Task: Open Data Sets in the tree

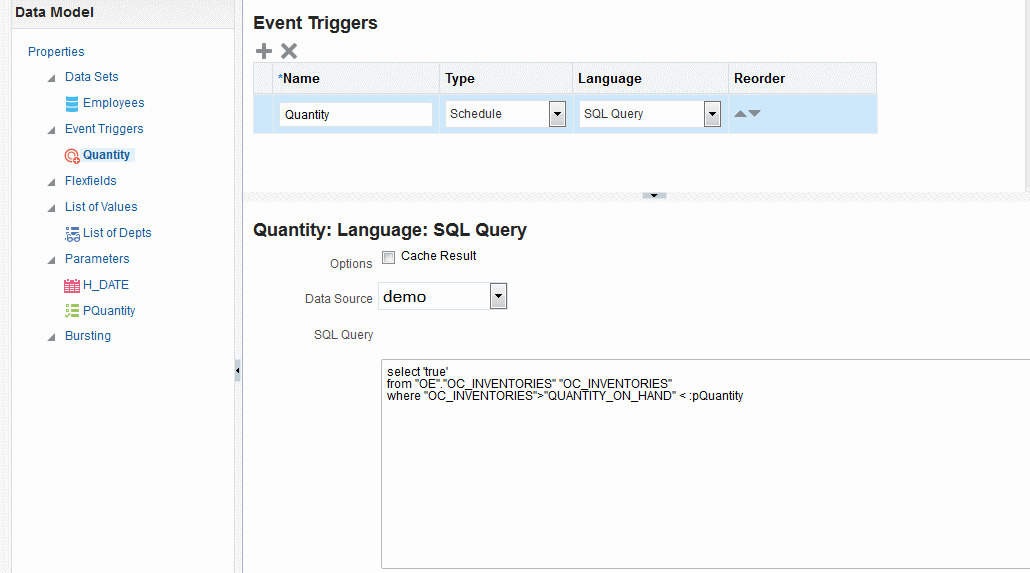Action: 91,77
